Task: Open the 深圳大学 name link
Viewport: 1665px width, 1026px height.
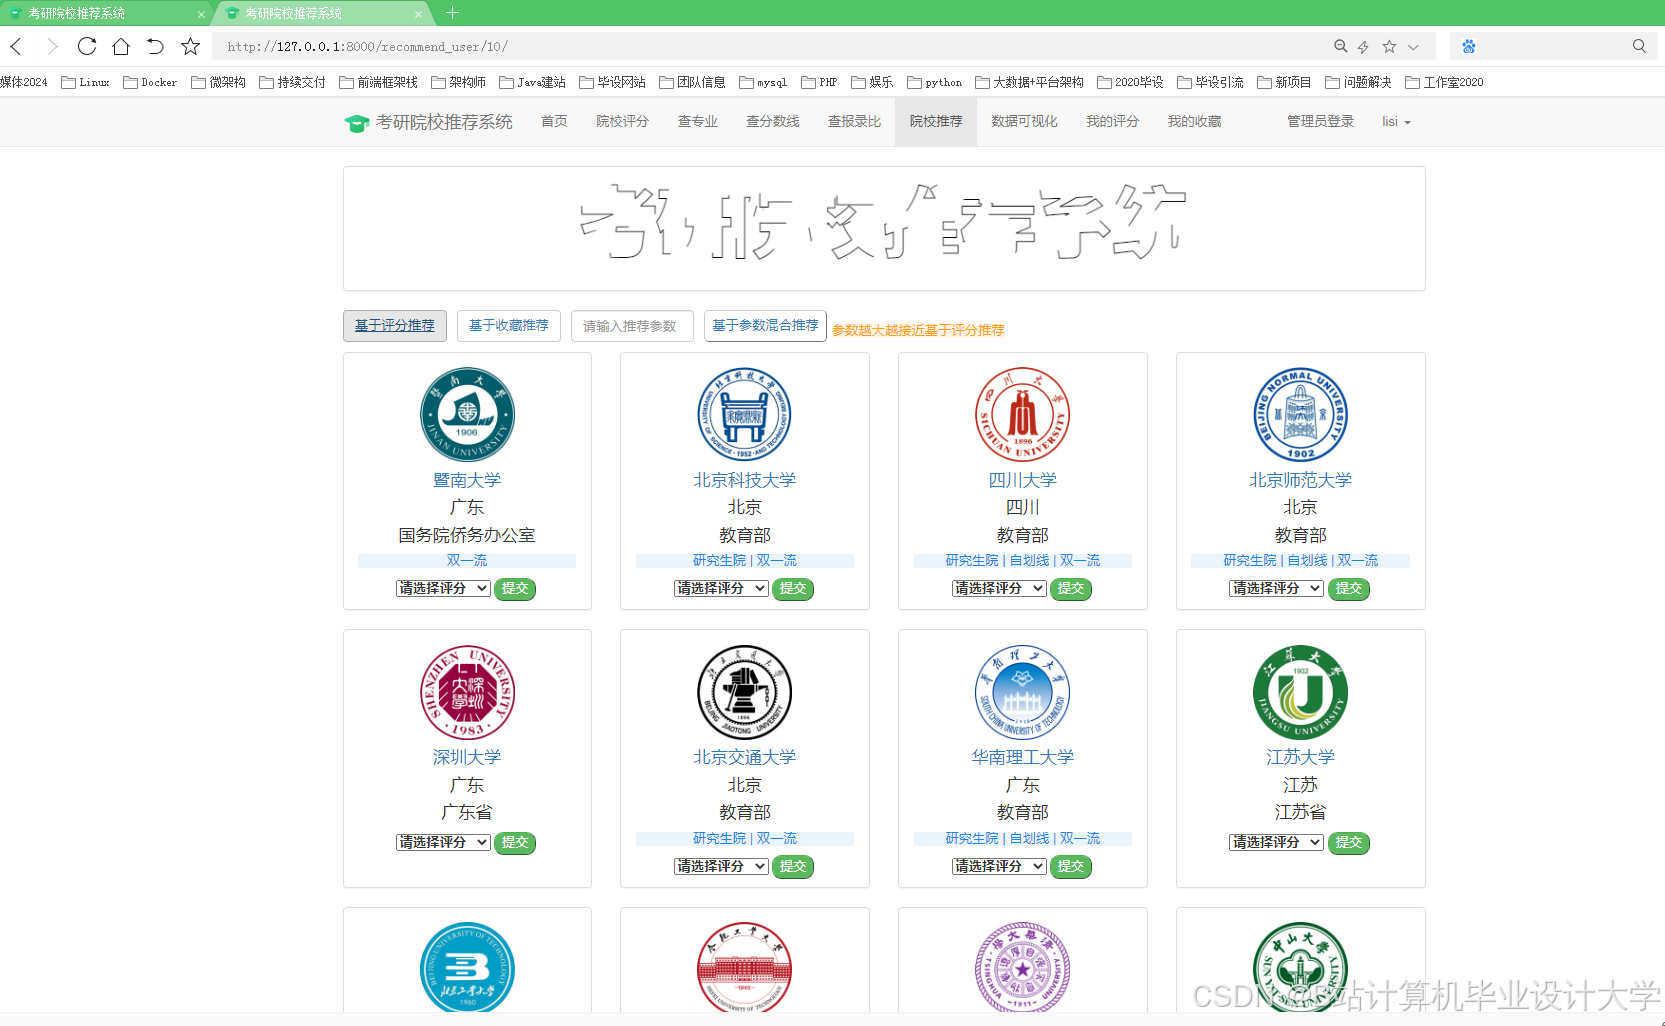Action: (467, 758)
